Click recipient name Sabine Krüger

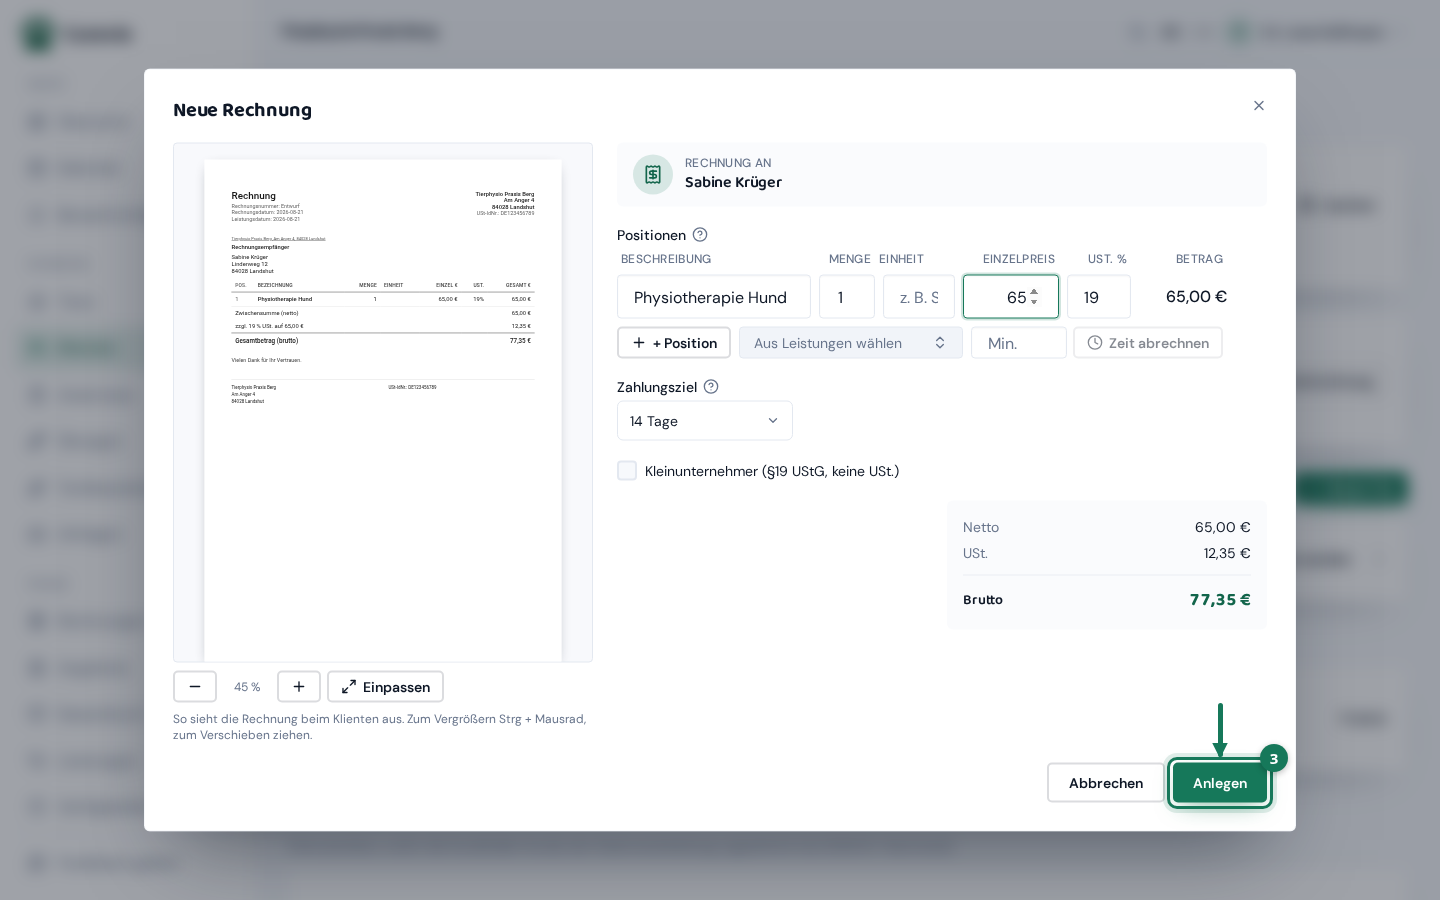click(733, 182)
